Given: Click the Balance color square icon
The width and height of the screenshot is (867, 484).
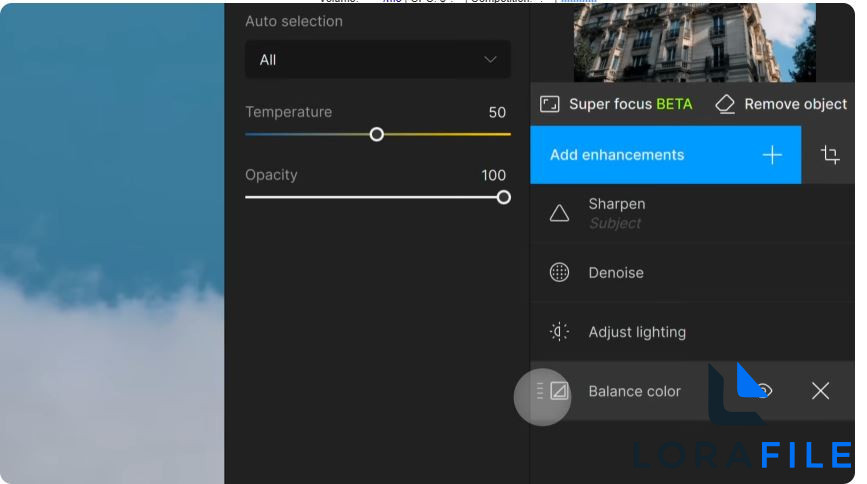Looking at the screenshot, I should click(559, 391).
